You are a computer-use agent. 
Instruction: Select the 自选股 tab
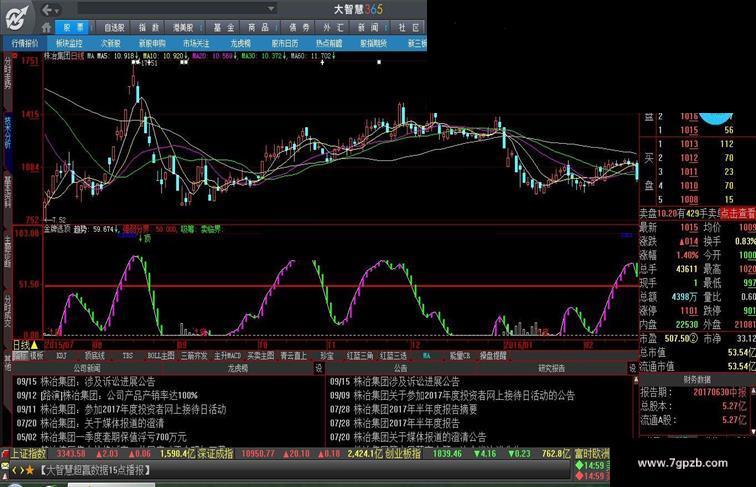point(114,27)
